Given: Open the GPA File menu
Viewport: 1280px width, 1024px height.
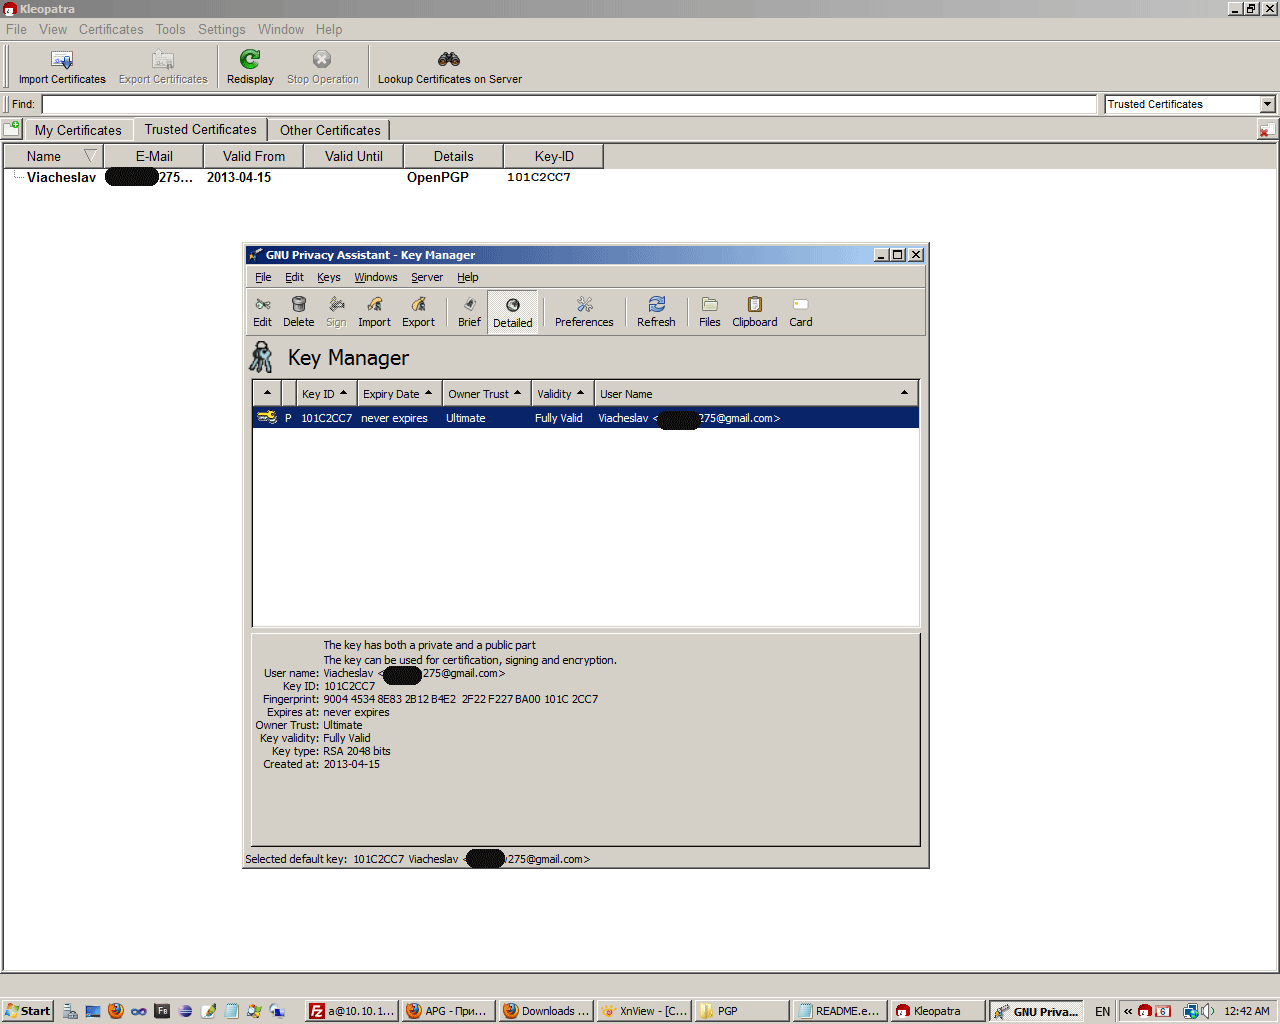Looking at the screenshot, I should click(263, 277).
